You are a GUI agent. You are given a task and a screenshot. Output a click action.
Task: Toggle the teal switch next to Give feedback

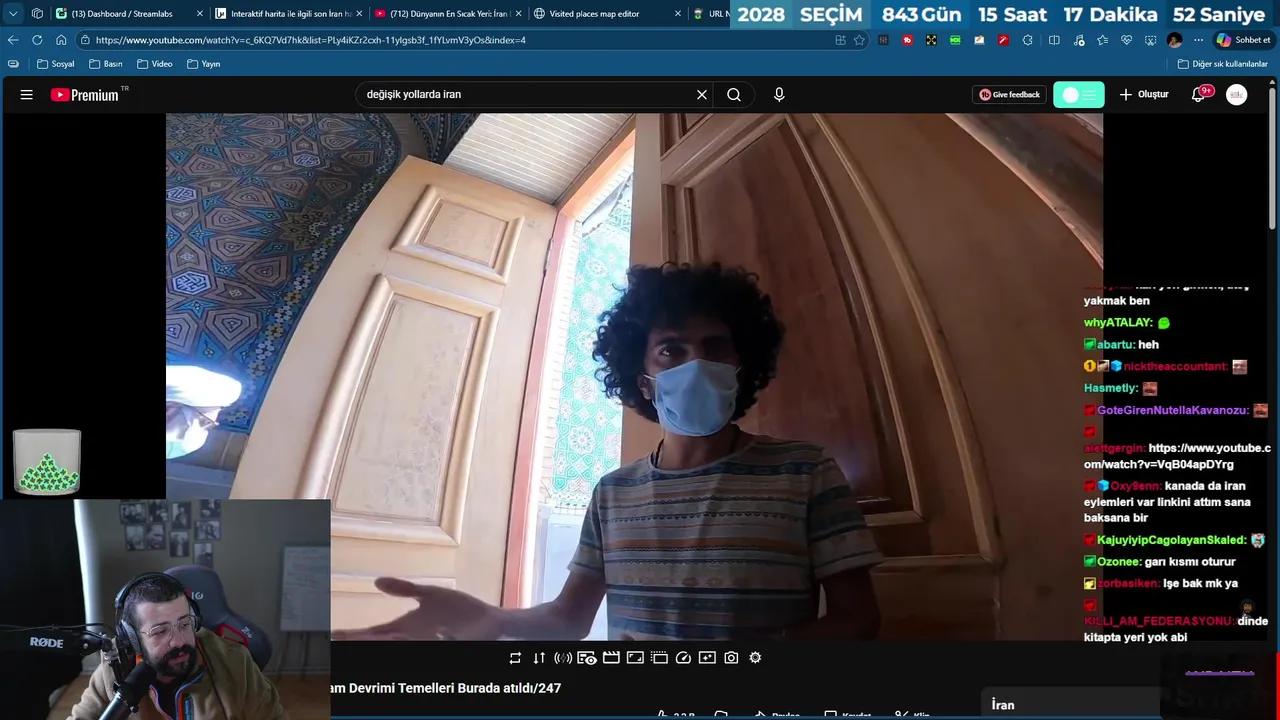[1079, 95]
